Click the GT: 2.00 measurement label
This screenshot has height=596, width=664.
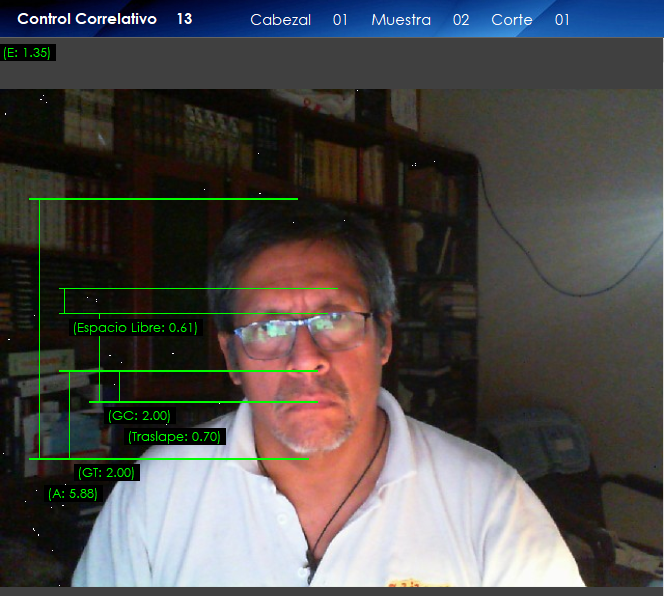point(106,473)
